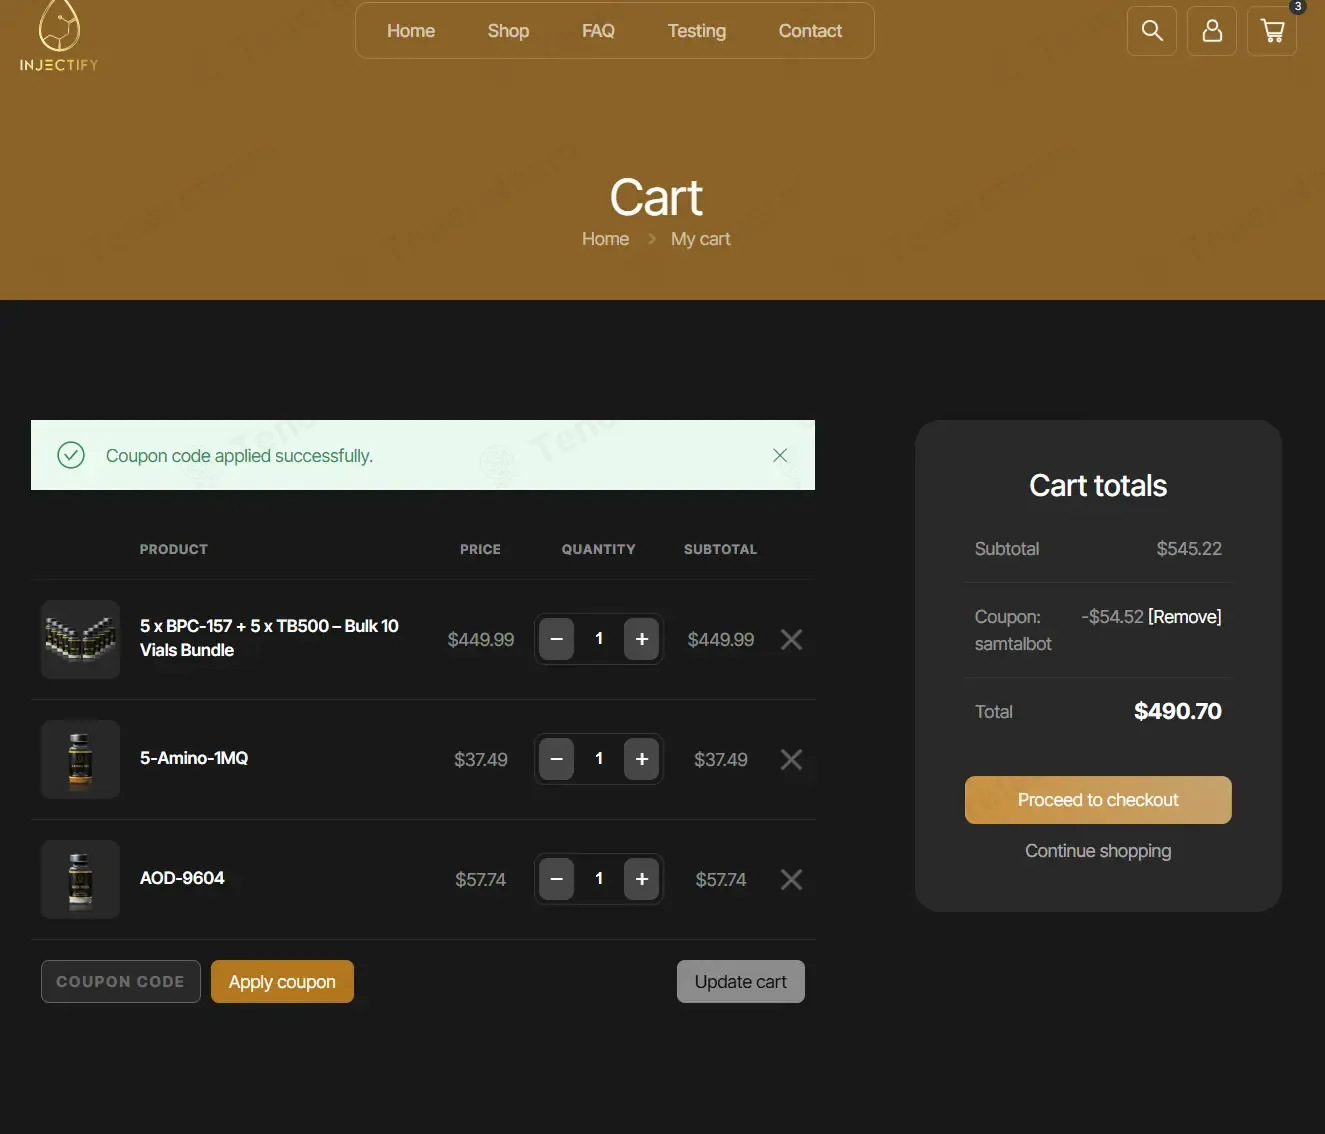This screenshot has width=1325, height=1134.
Task: Open the BPC-157 + TB500 bundle product link
Action: [269, 638]
